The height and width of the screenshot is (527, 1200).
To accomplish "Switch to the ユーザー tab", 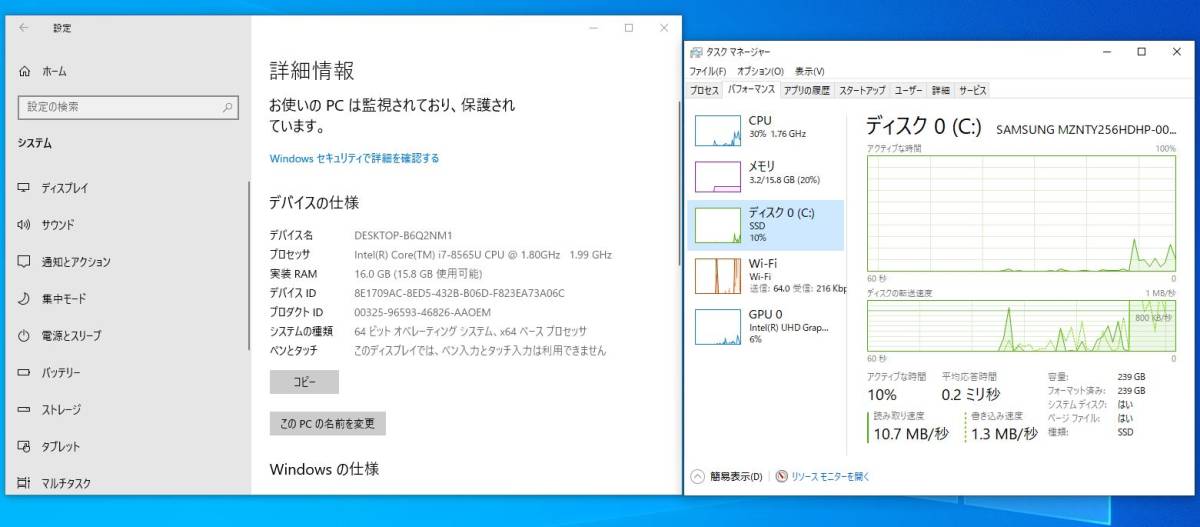I will click(908, 90).
